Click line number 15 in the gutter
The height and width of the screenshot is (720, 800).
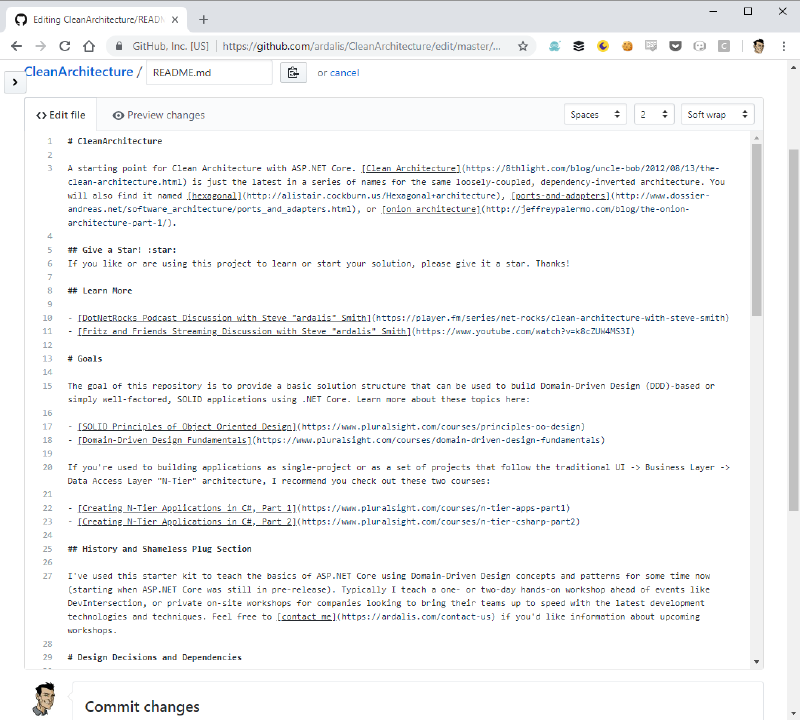pyautogui.click(x=47, y=386)
